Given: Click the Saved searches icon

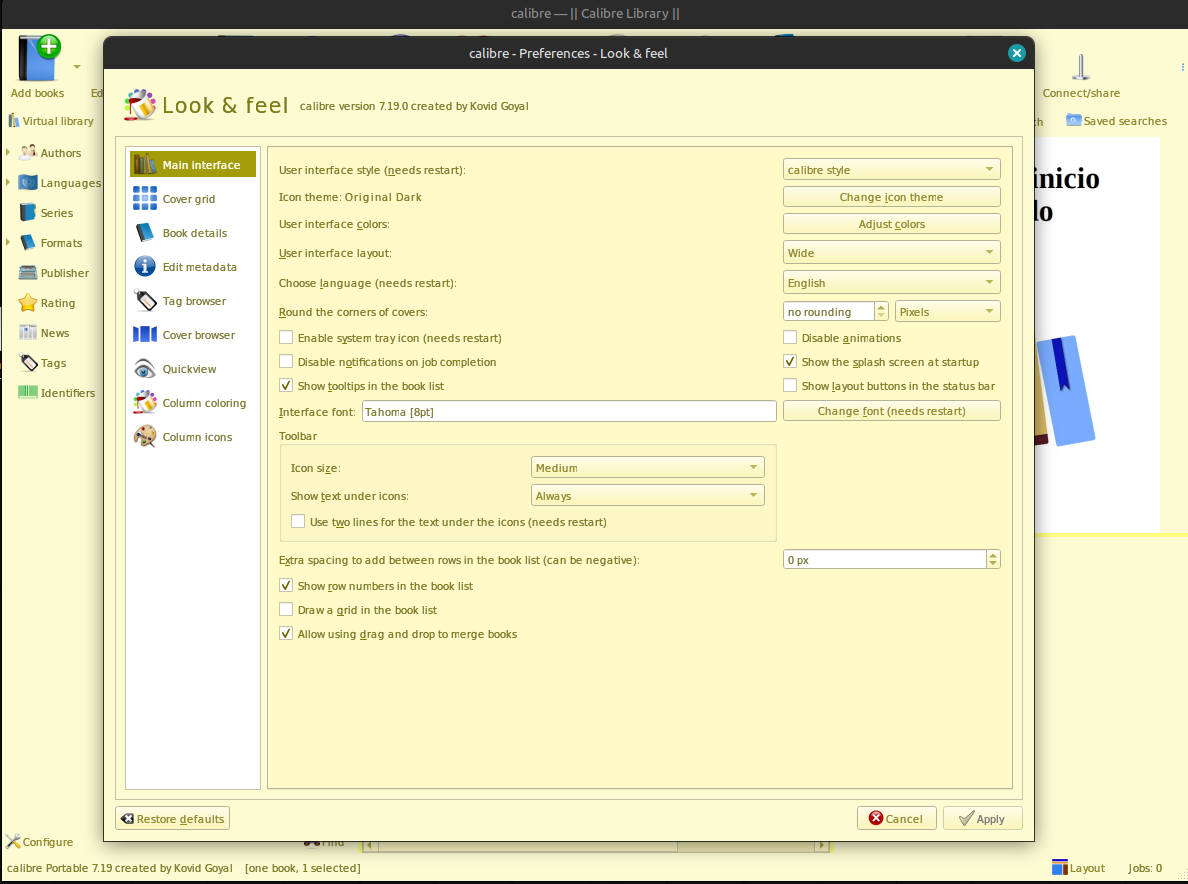Looking at the screenshot, I should (x=1074, y=120).
